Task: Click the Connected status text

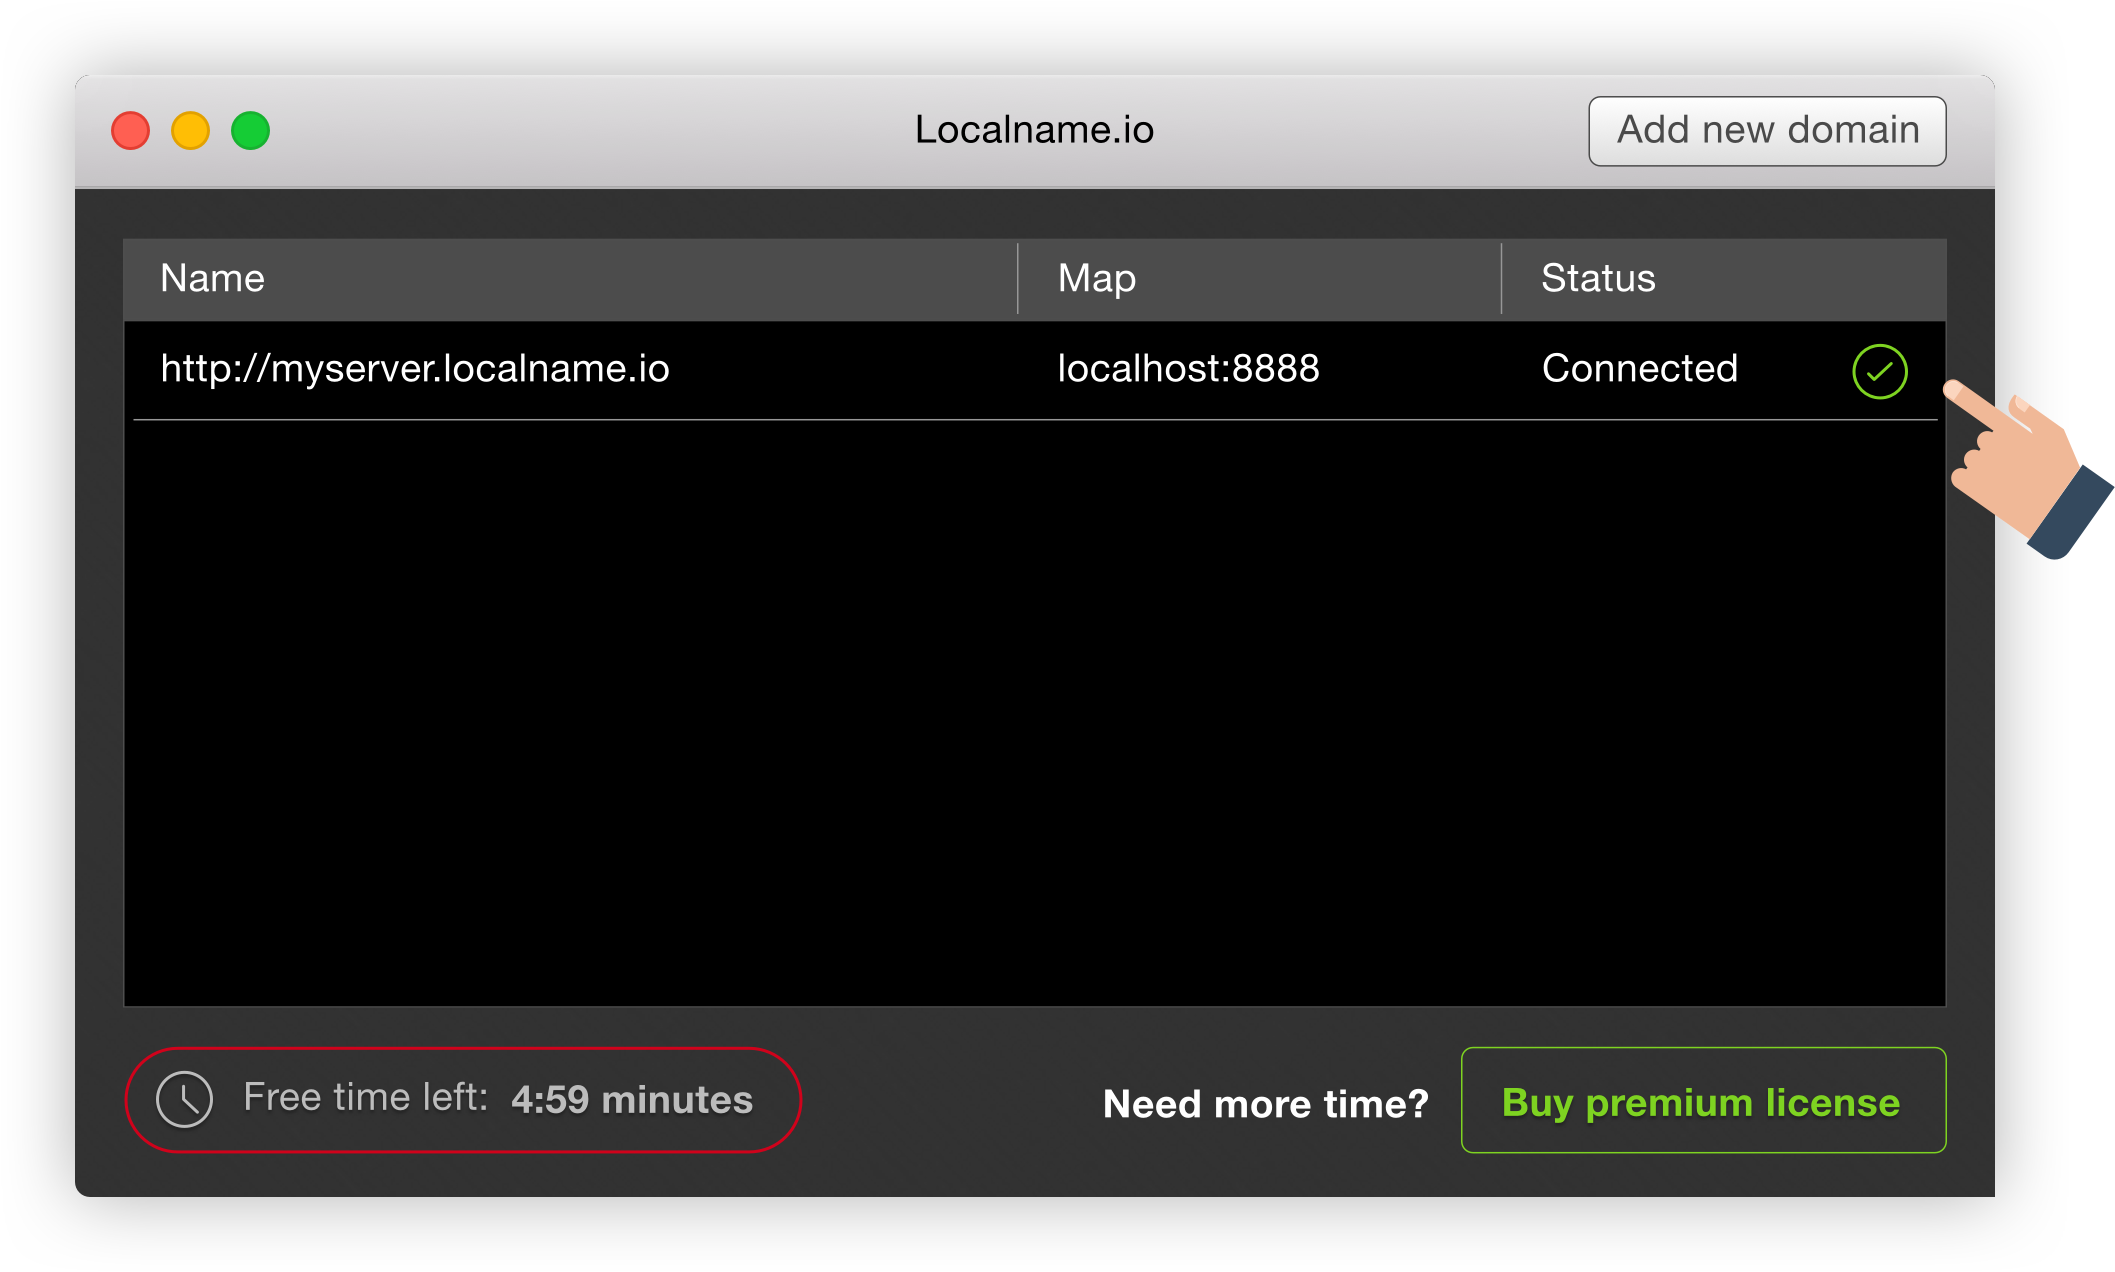Action: (1639, 369)
